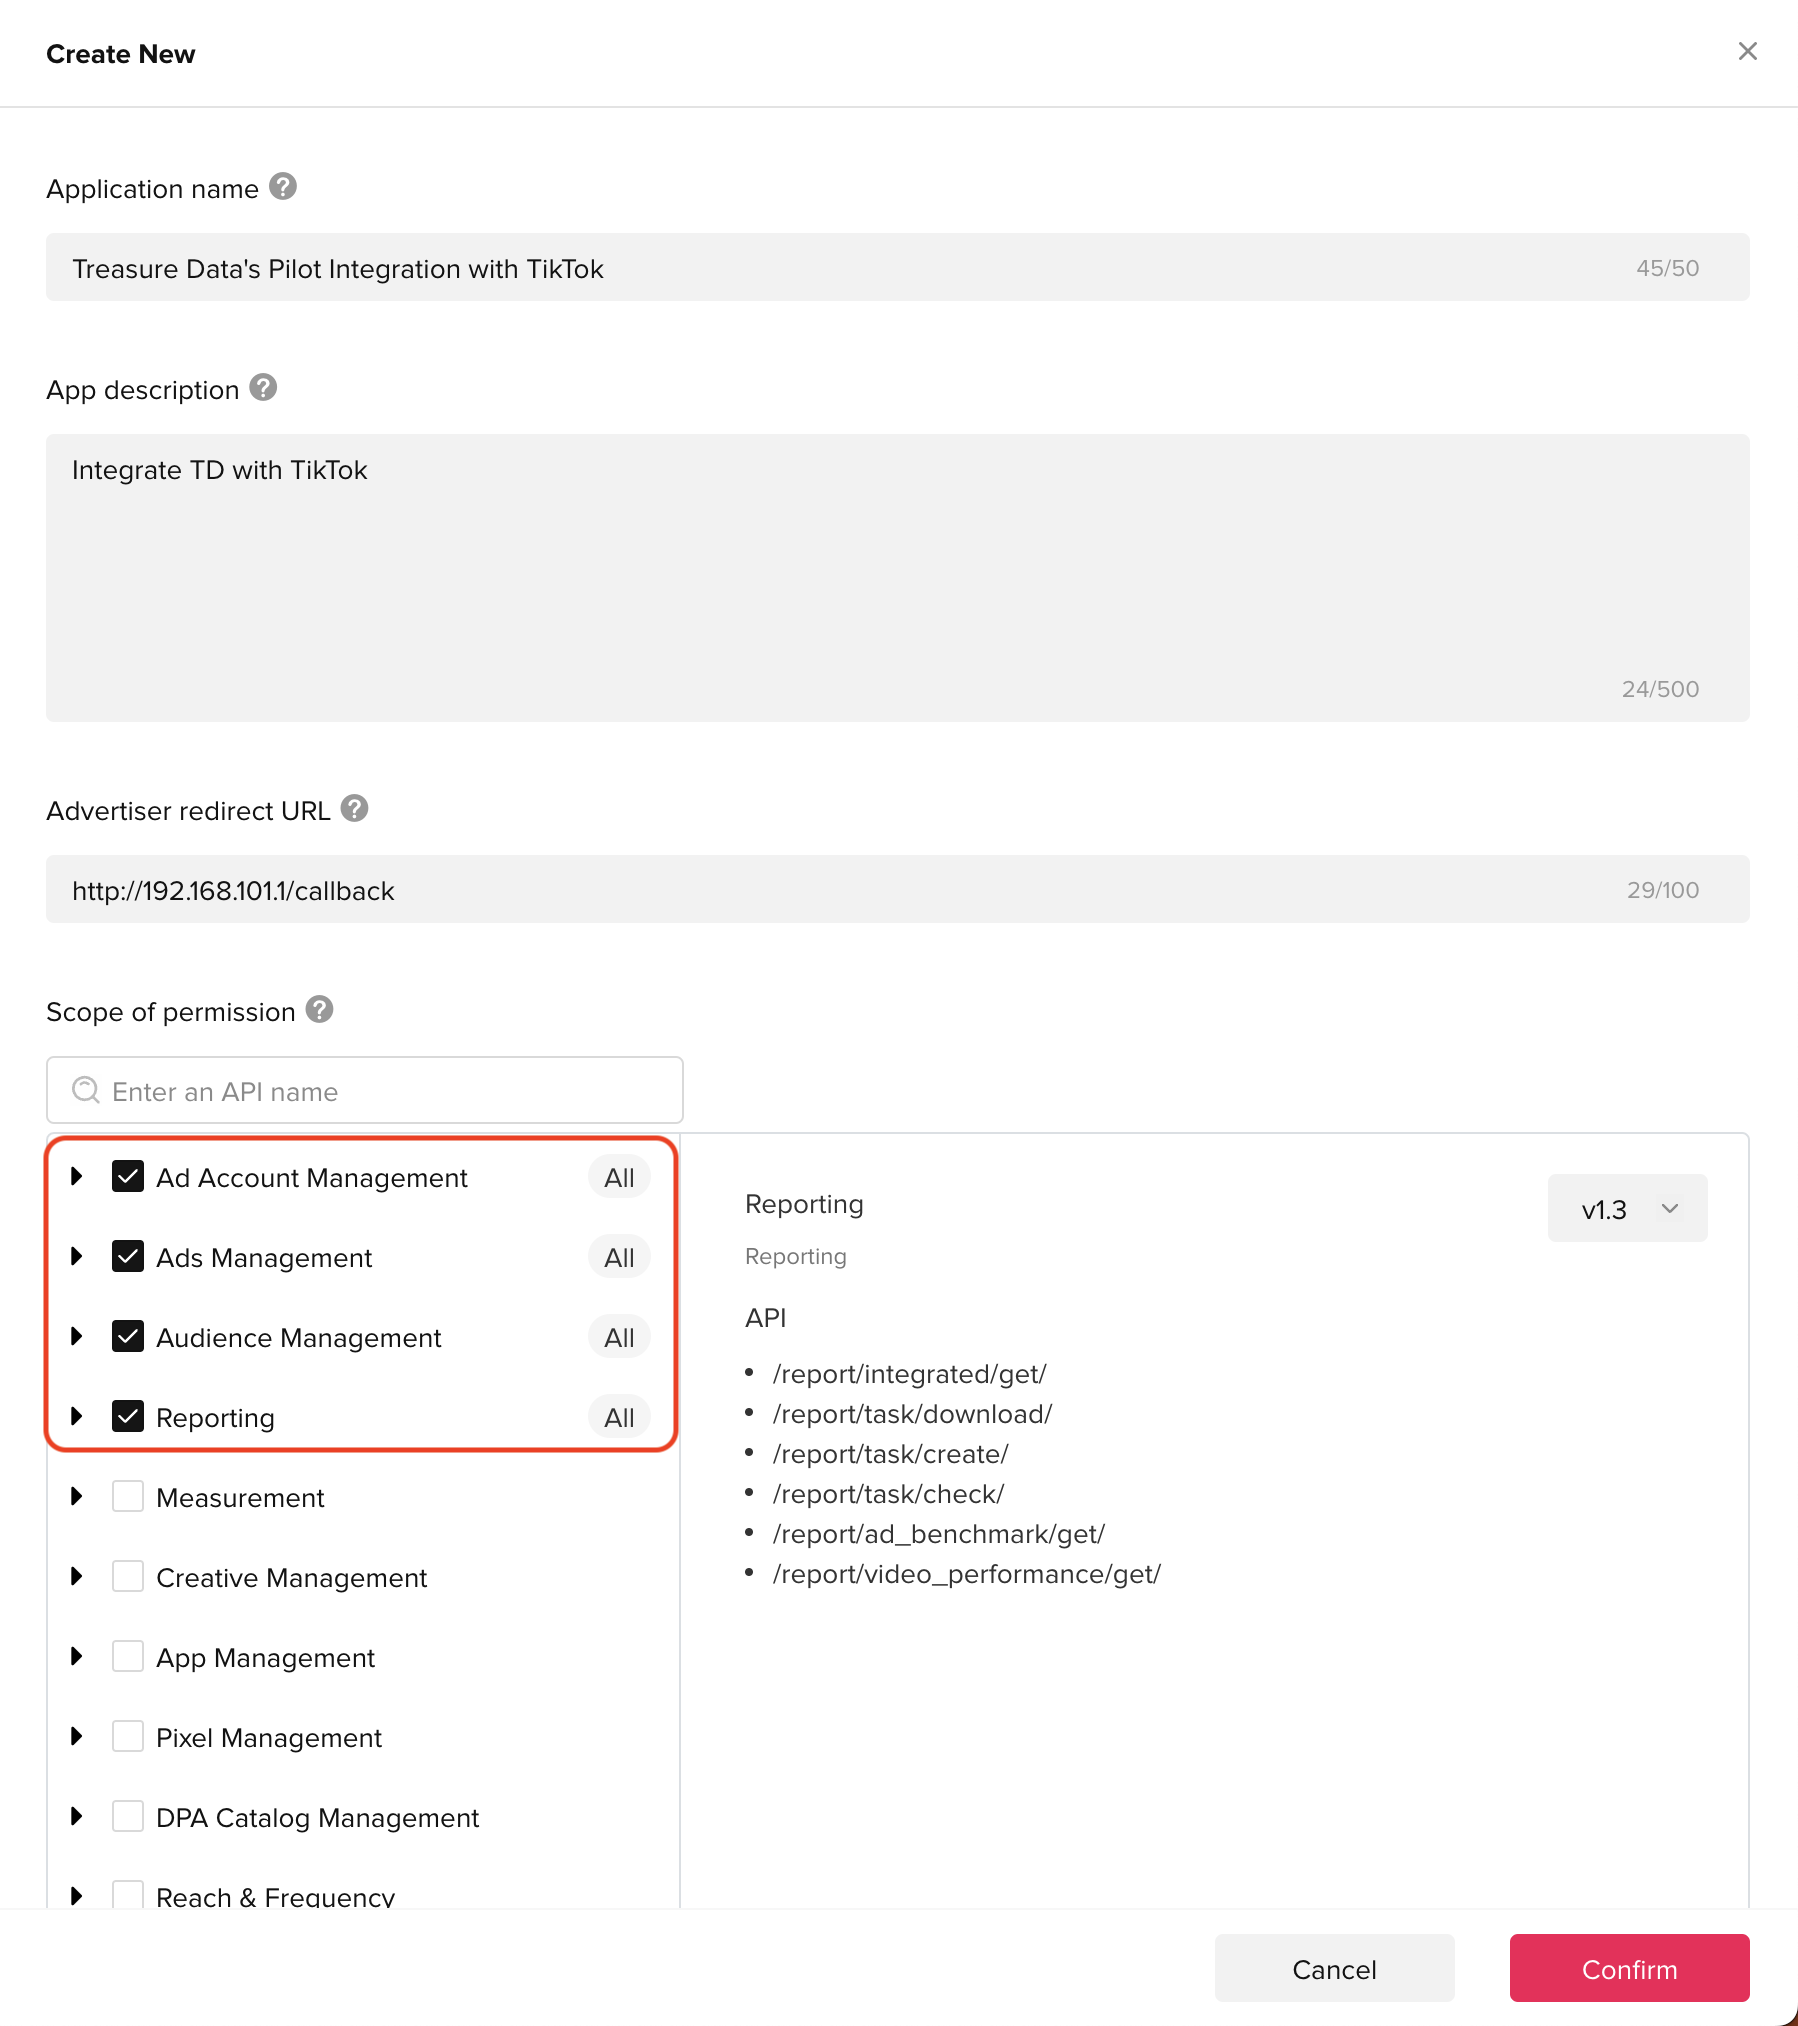Screen dimensions: 1798x2026
Task: Expand the Creative Management tree node
Action: (77, 1577)
